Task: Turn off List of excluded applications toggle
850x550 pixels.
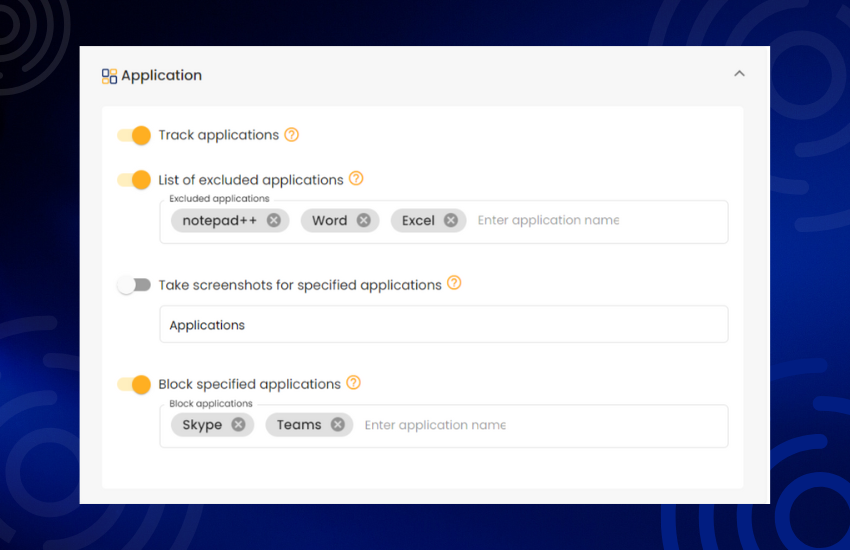Action: 134,179
